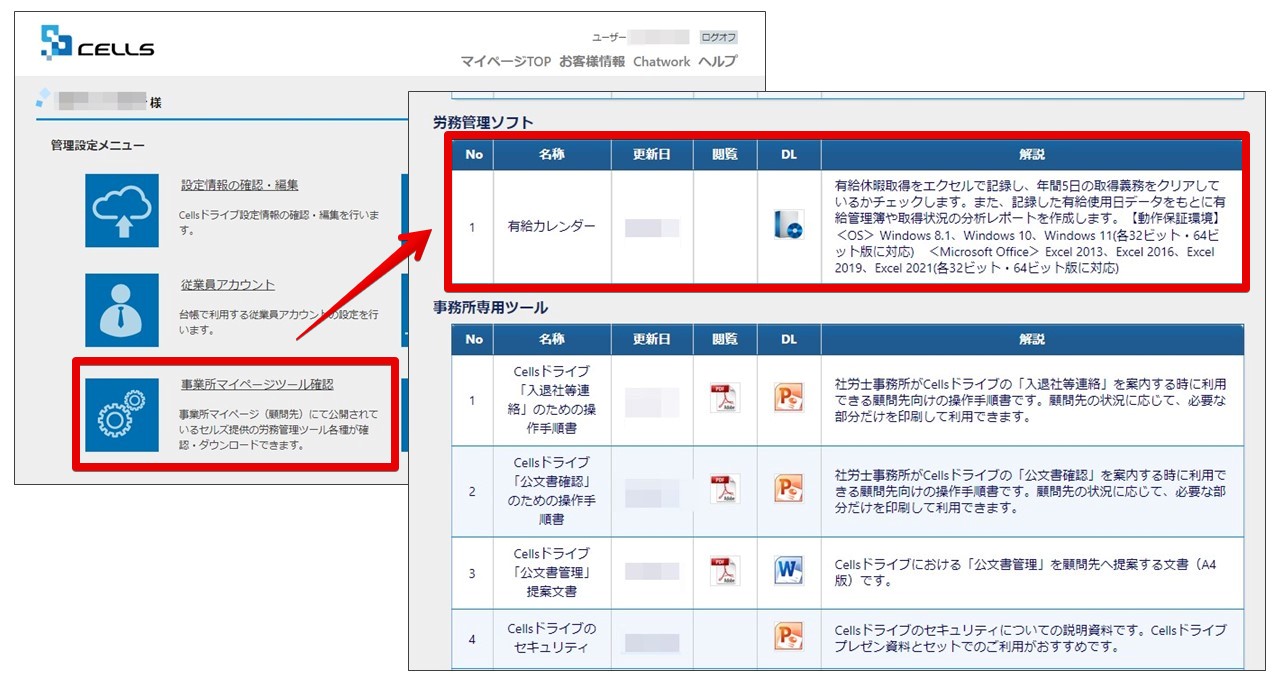The height and width of the screenshot is (681, 1278).
Task: Click the 有給カレンダー description text
Action: tap(1028, 227)
